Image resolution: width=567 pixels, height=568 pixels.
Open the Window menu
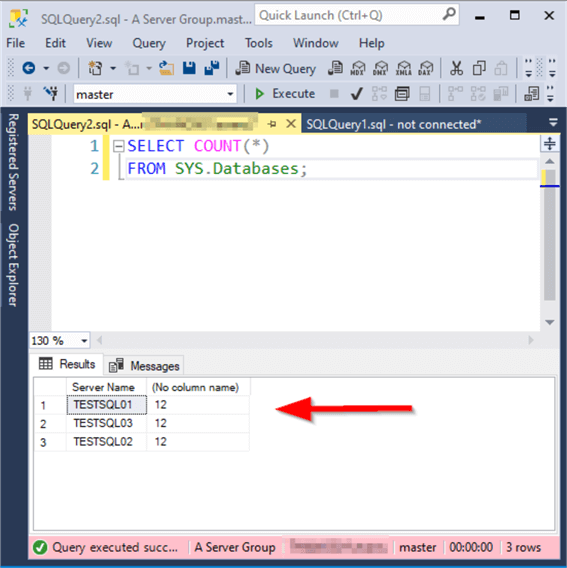(x=316, y=43)
